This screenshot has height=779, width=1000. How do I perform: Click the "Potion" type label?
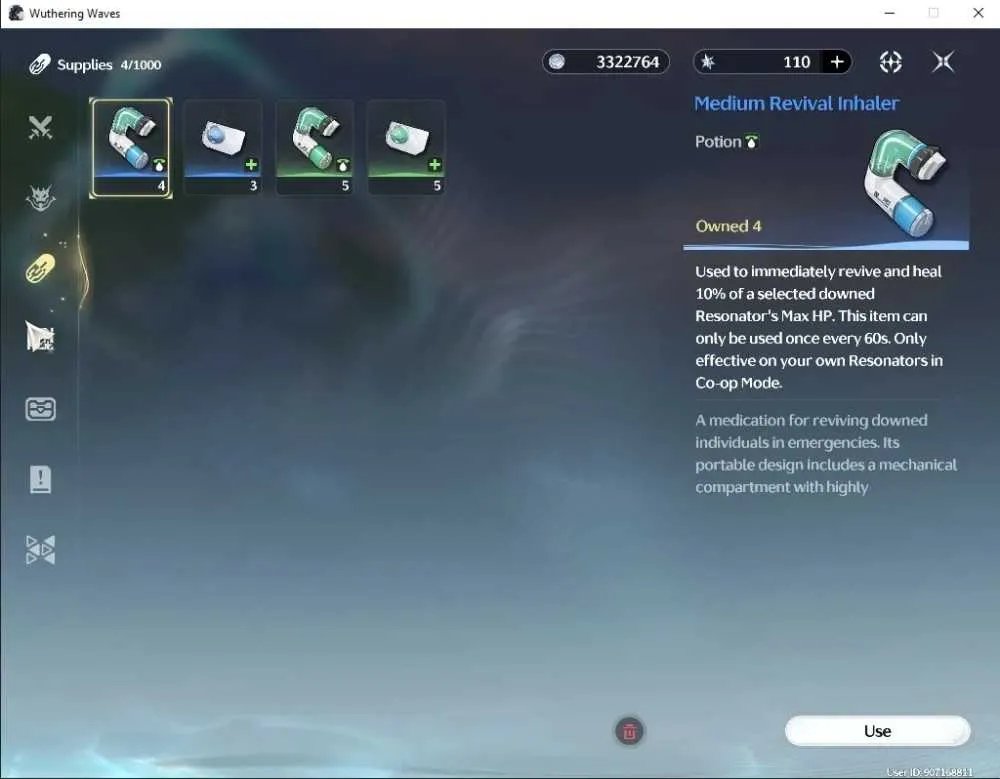pos(718,142)
